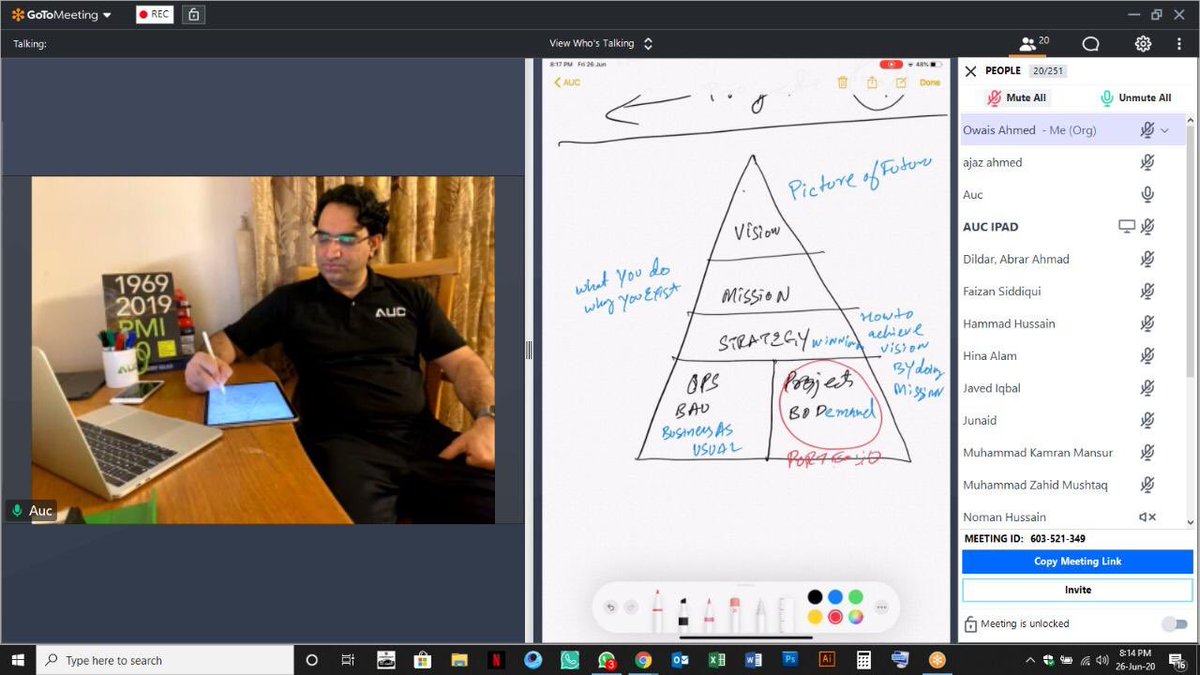Pick the green color swatch
The width and height of the screenshot is (1200, 675).
click(855, 597)
